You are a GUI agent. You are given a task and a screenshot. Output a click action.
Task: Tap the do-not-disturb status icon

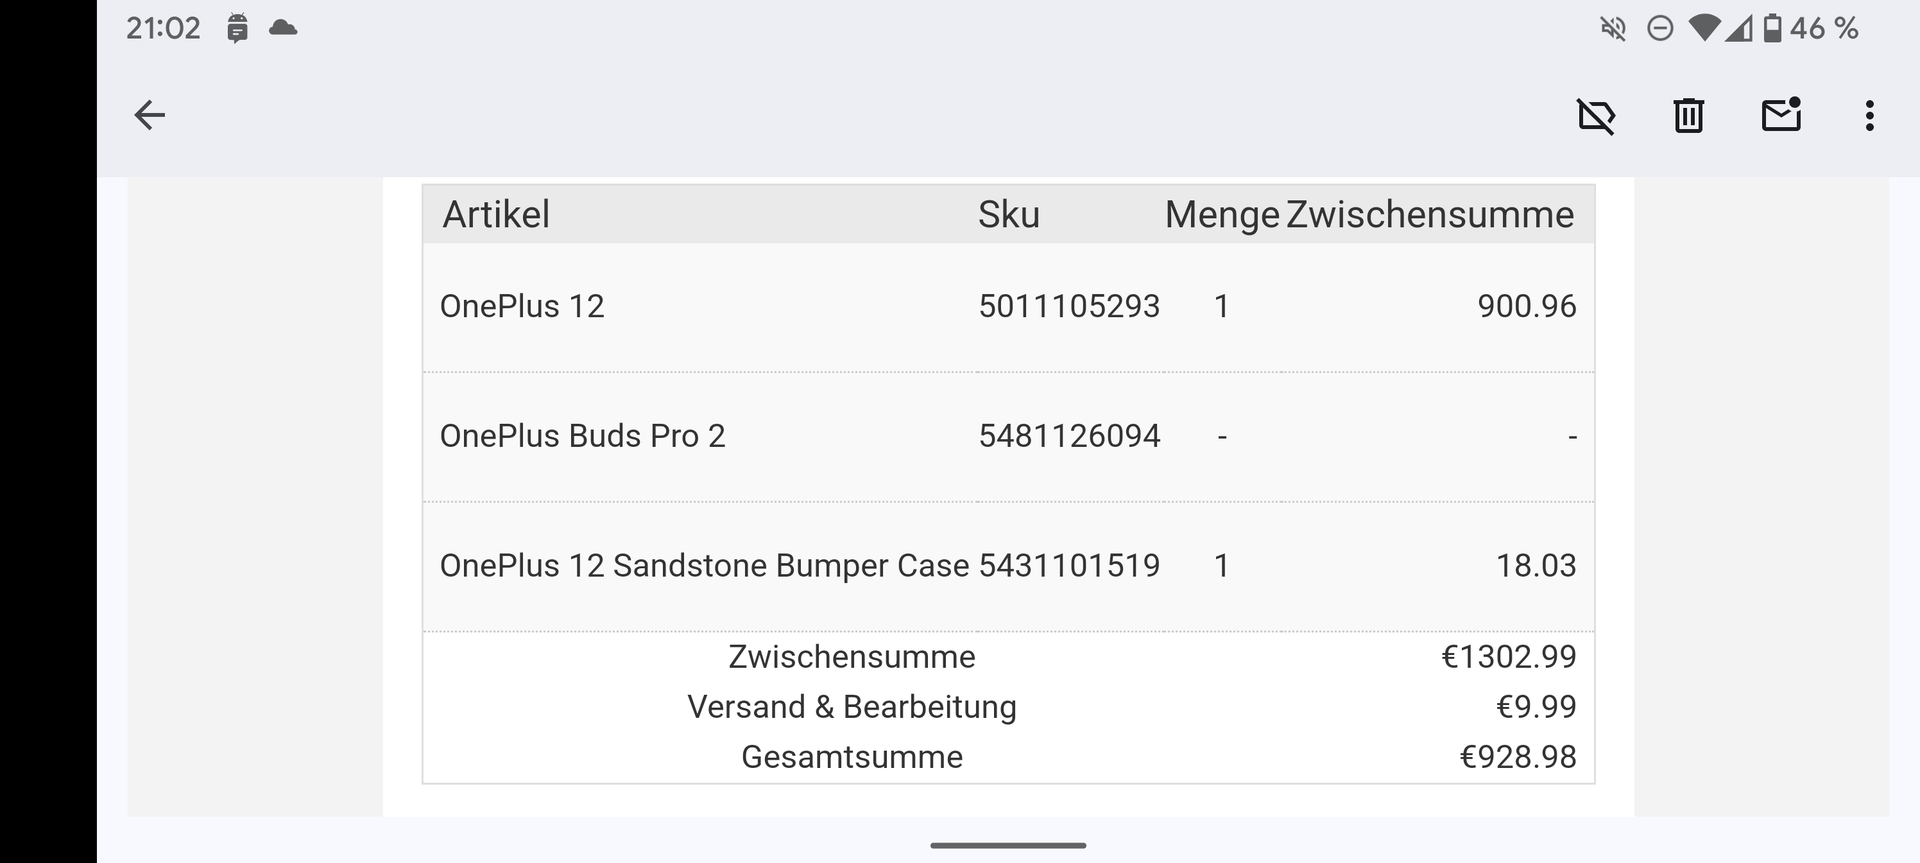[1660, 28]
